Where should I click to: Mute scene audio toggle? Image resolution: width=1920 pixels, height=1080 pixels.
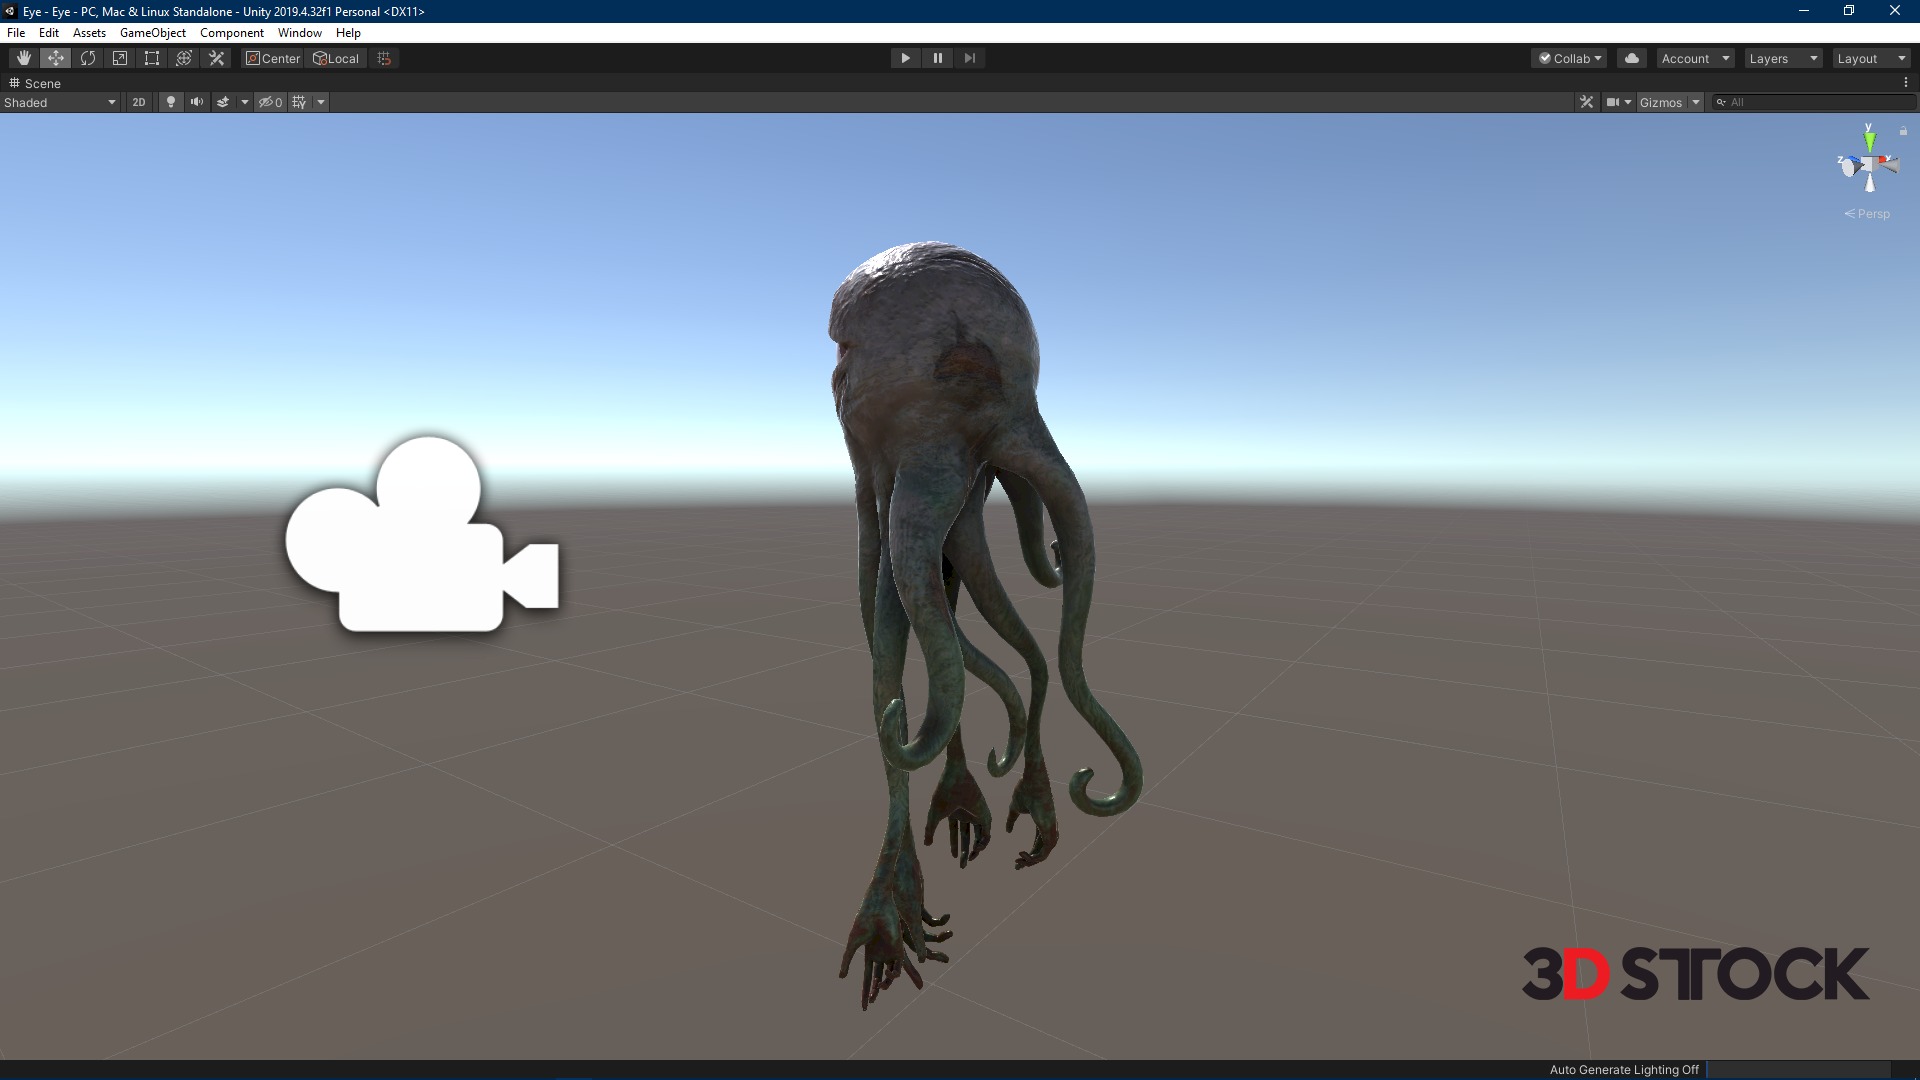click(x=197, y=102)
